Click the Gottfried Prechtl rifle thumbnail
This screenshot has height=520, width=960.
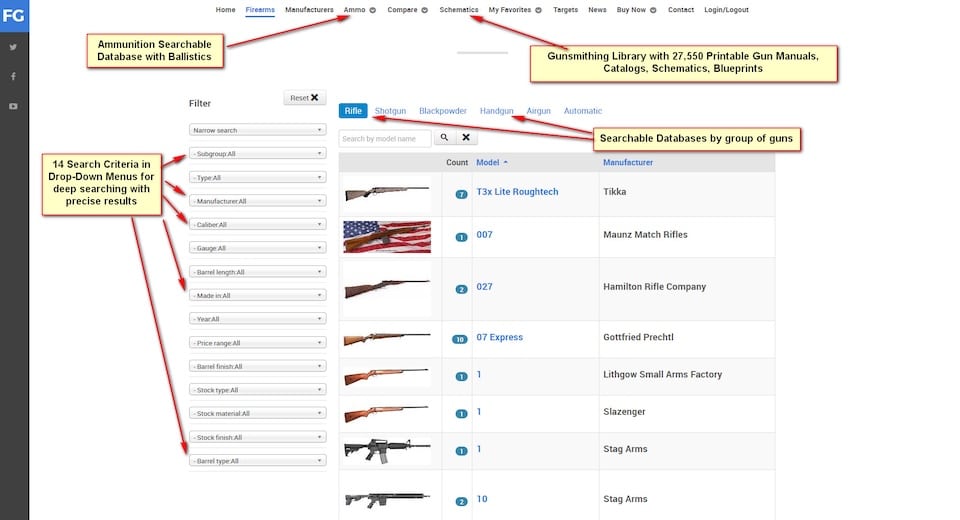pyautogui.click(x=387, y=338)
